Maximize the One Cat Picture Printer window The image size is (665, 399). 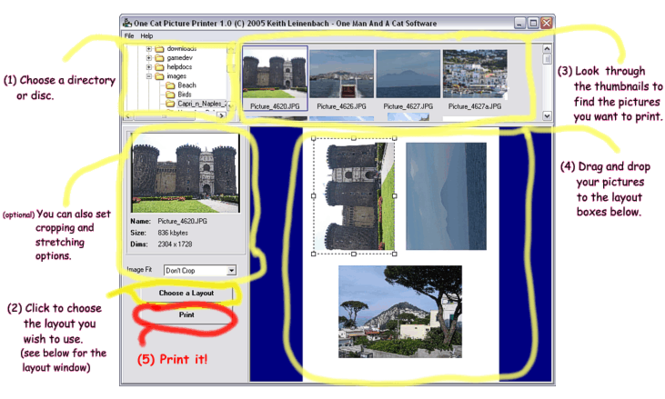[533, 23]
